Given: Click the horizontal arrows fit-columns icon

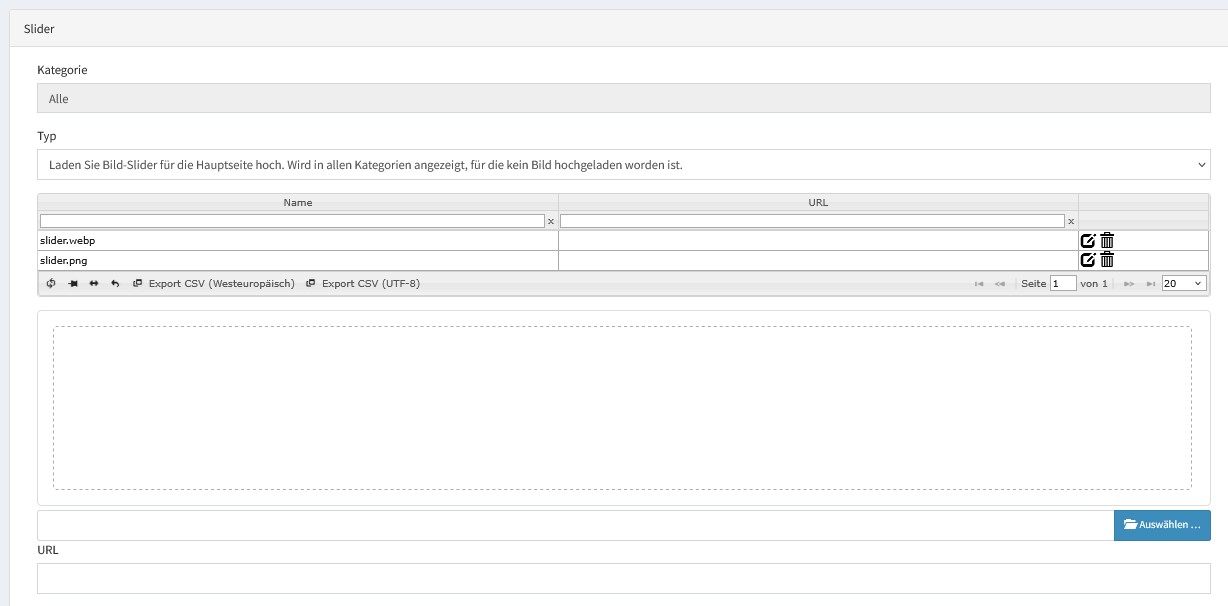Looking at the screenshot, I should (94, 284).
